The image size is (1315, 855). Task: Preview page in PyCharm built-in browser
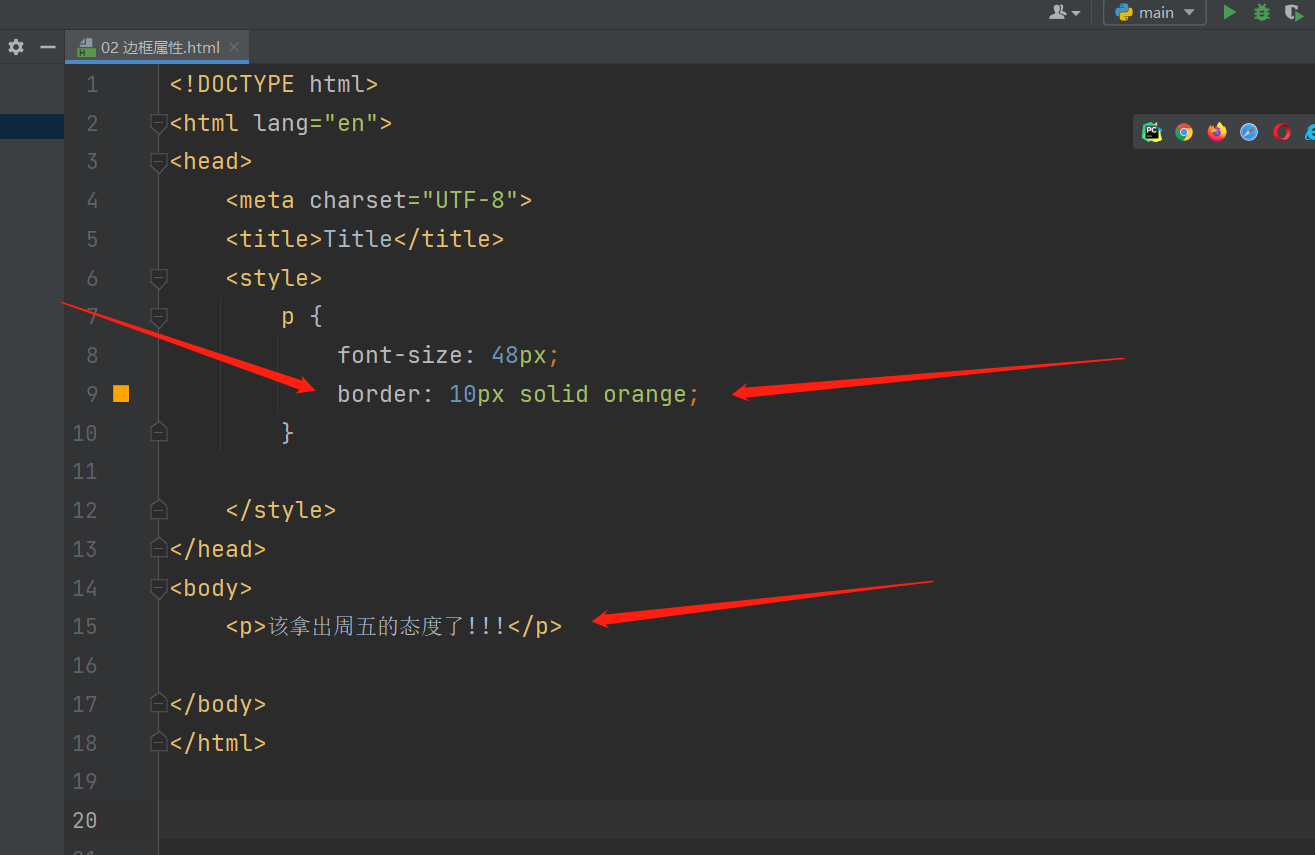(x=1152, y=132)
